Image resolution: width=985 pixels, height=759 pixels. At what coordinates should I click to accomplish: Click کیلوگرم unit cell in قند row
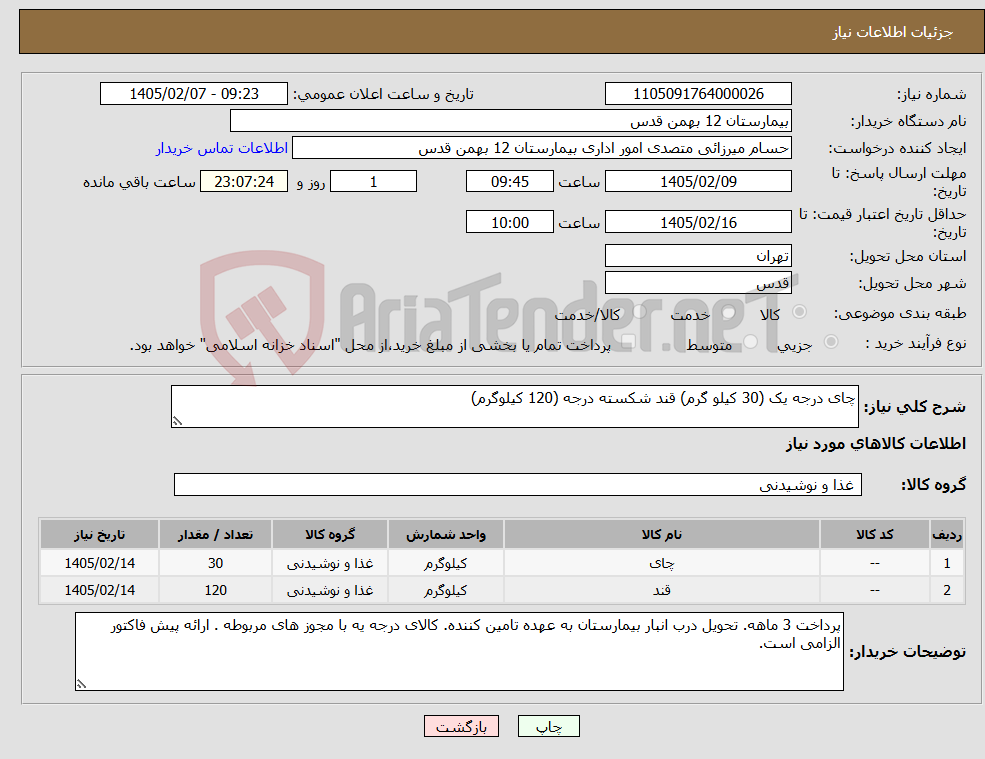[x=445, y=590]
